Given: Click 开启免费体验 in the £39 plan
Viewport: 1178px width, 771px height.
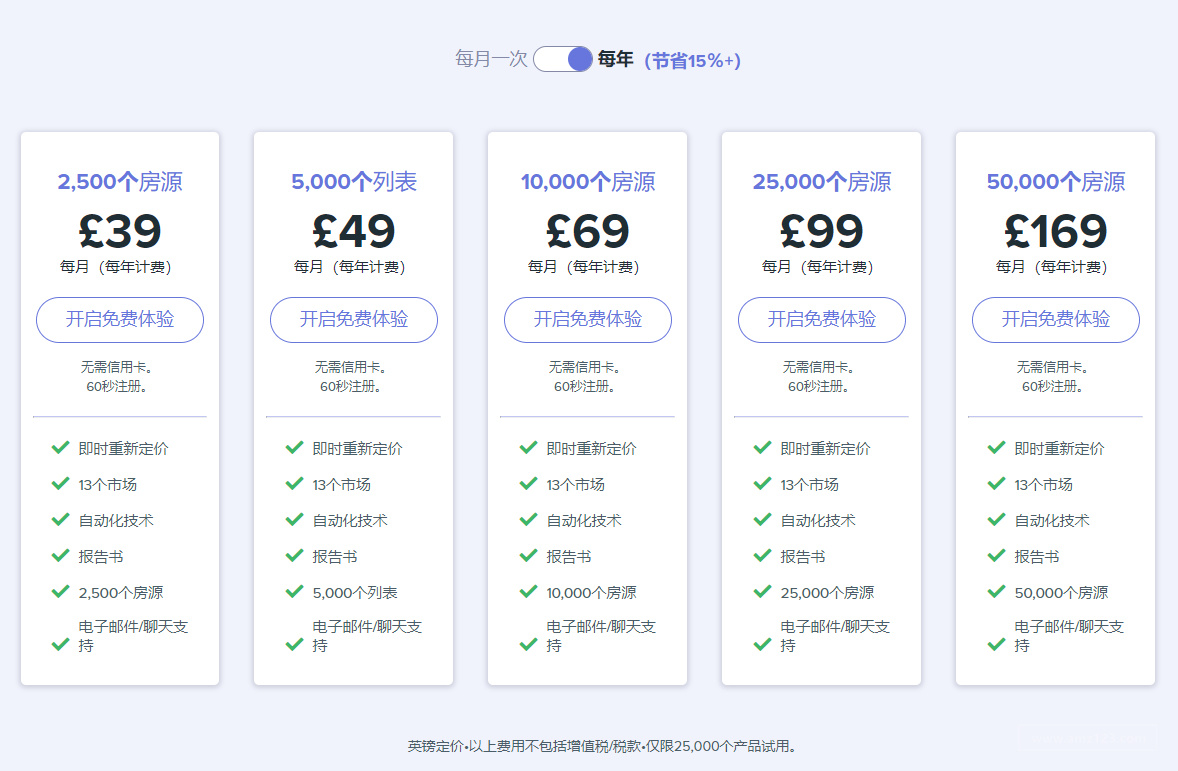Looking at the screenshot, I should 120,320.
